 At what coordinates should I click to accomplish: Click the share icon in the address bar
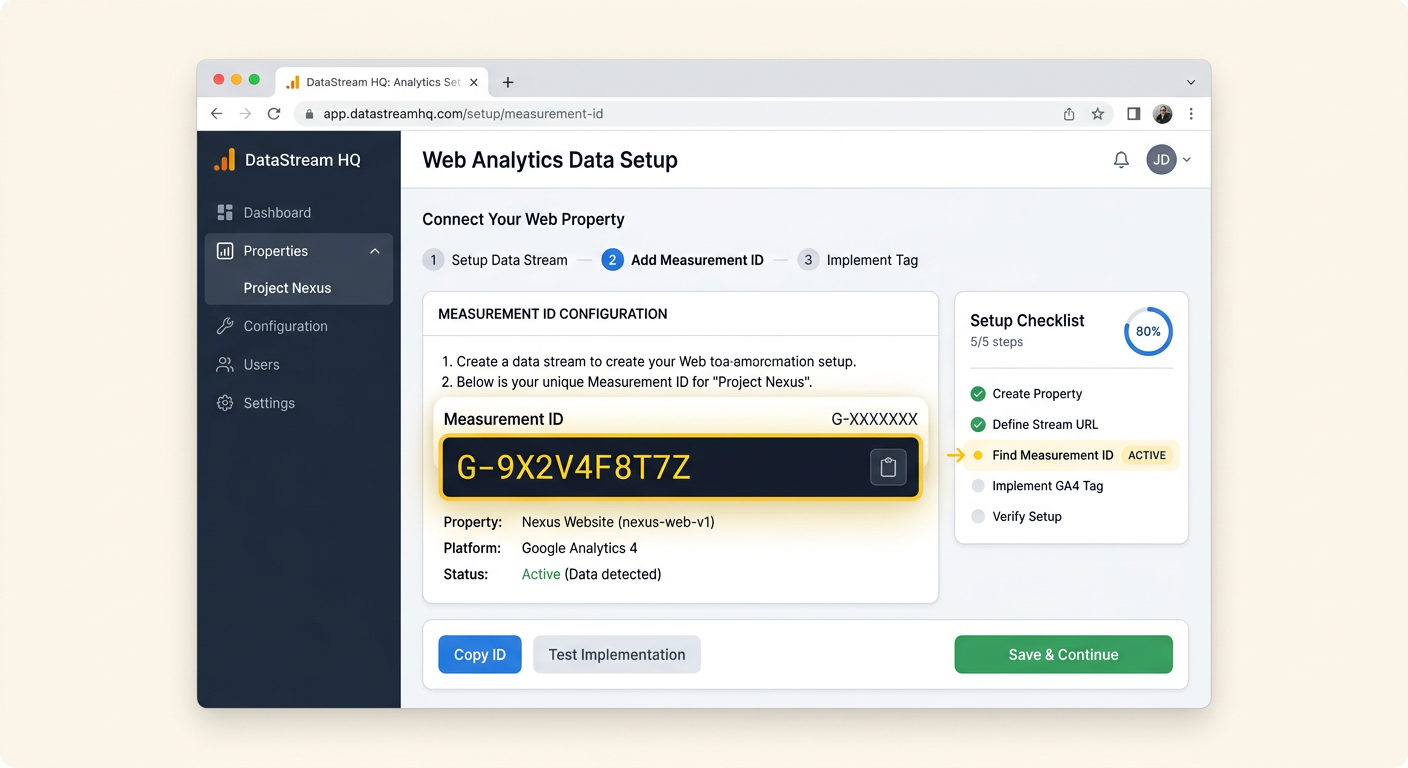(1069, 114)
